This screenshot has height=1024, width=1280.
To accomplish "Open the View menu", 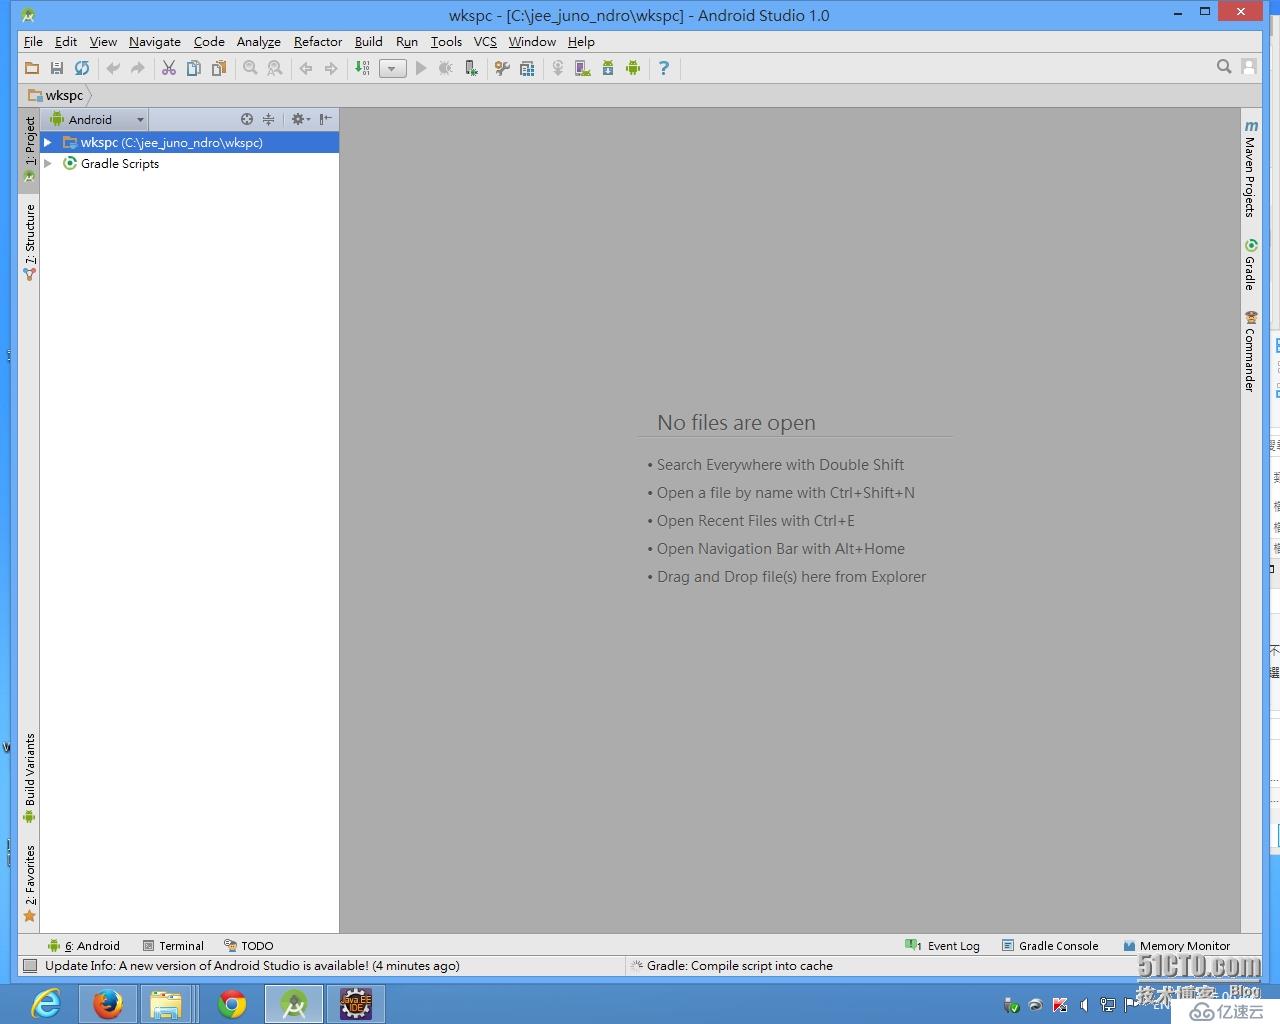I will (x=103, y=41).
